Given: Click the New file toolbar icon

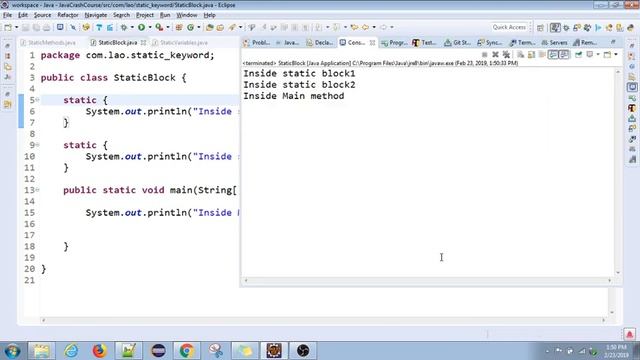Looking at the screenshot, I should [x=8, y=27].
